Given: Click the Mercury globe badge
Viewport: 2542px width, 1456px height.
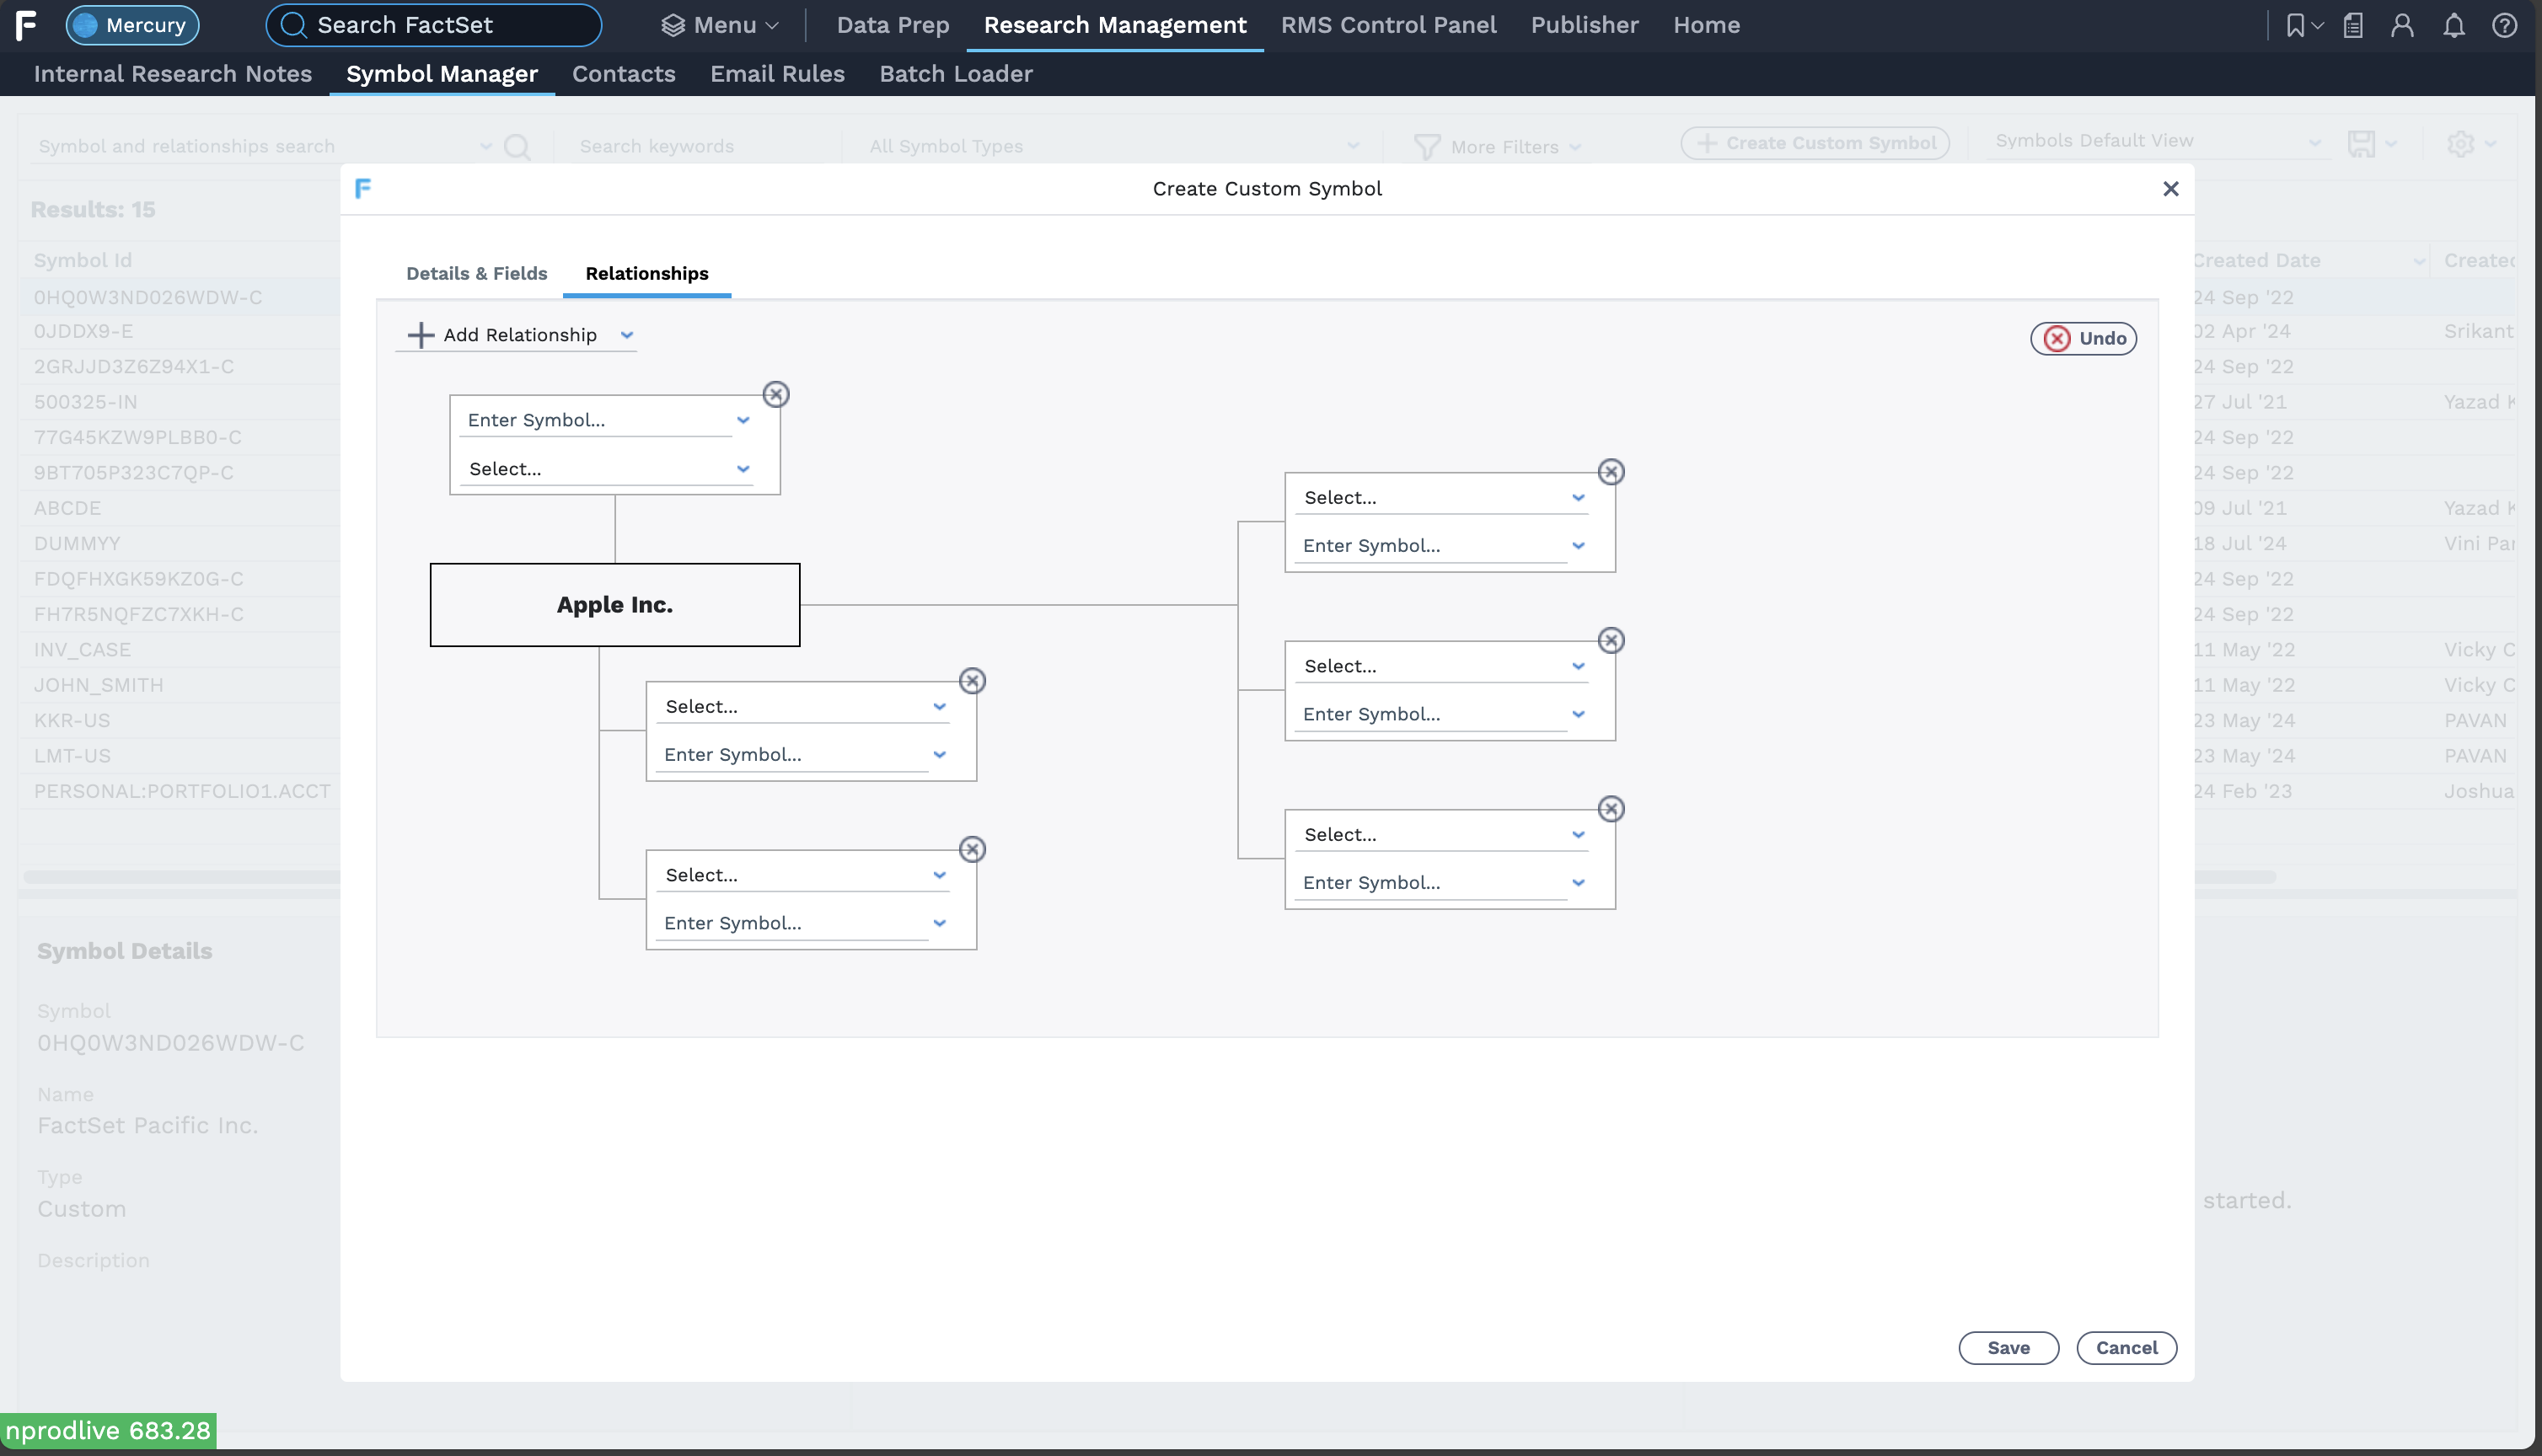Looking at the screenshot, I should [x=132, y=25].
